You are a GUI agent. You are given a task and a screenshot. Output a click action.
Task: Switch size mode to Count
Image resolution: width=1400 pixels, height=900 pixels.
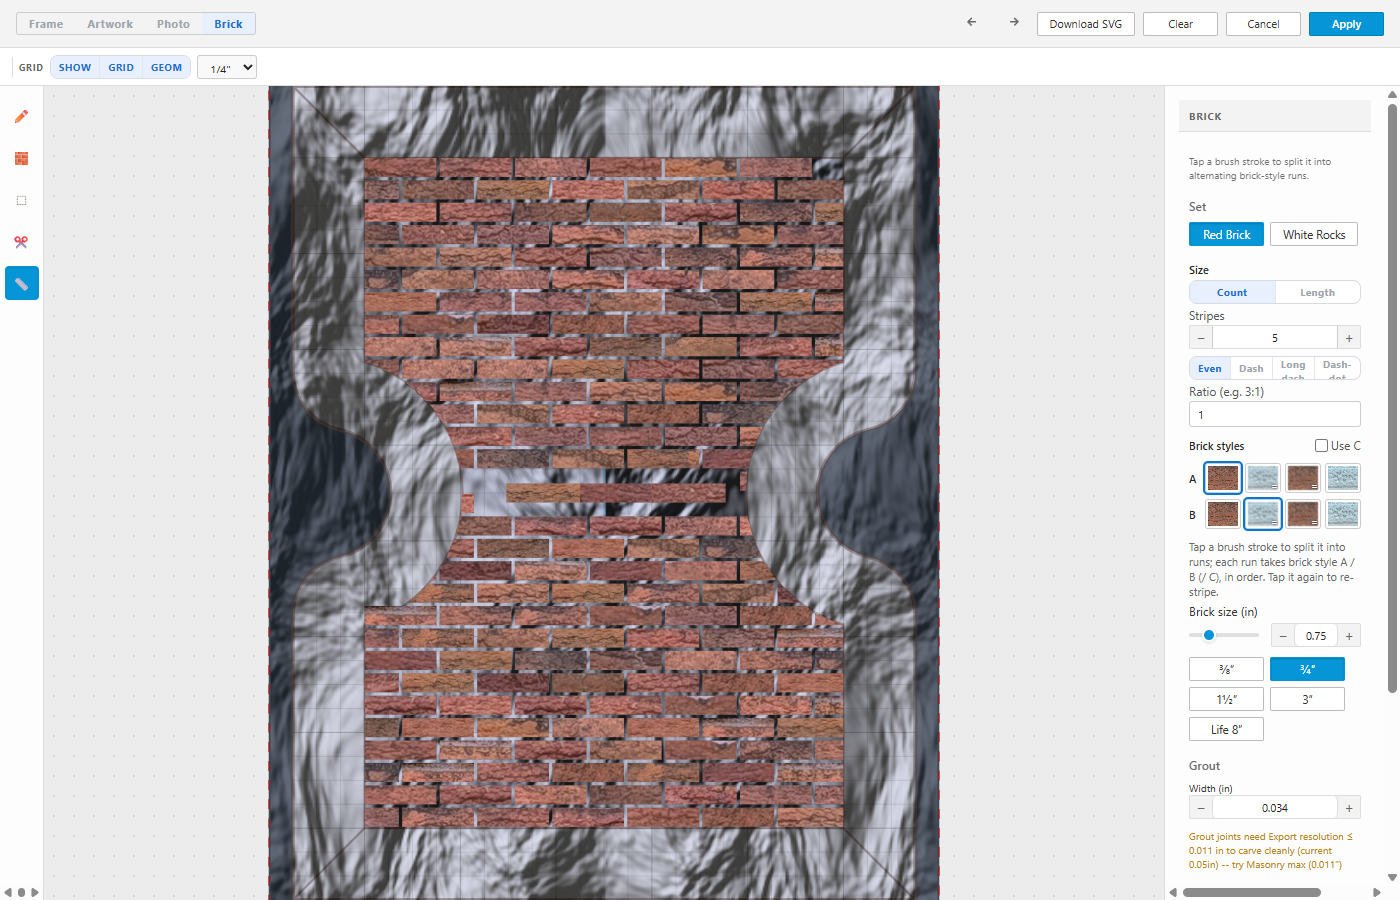coord(1232,293)
